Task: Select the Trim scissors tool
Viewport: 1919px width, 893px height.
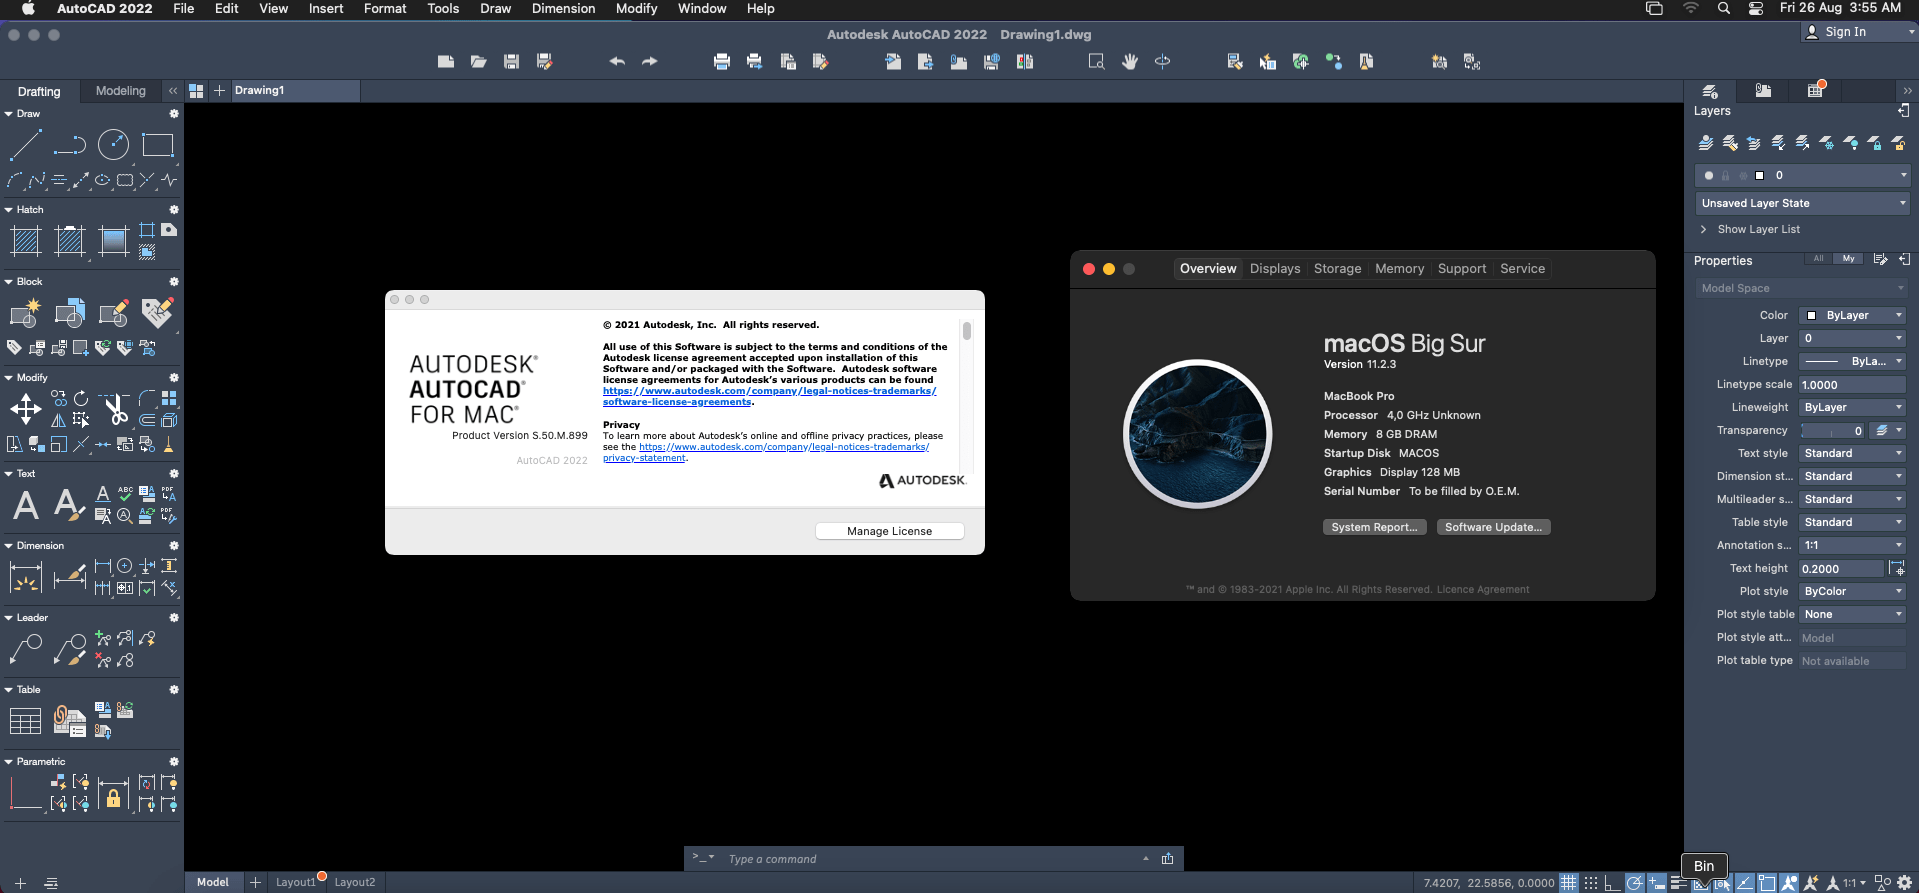Action: point(115,409)
